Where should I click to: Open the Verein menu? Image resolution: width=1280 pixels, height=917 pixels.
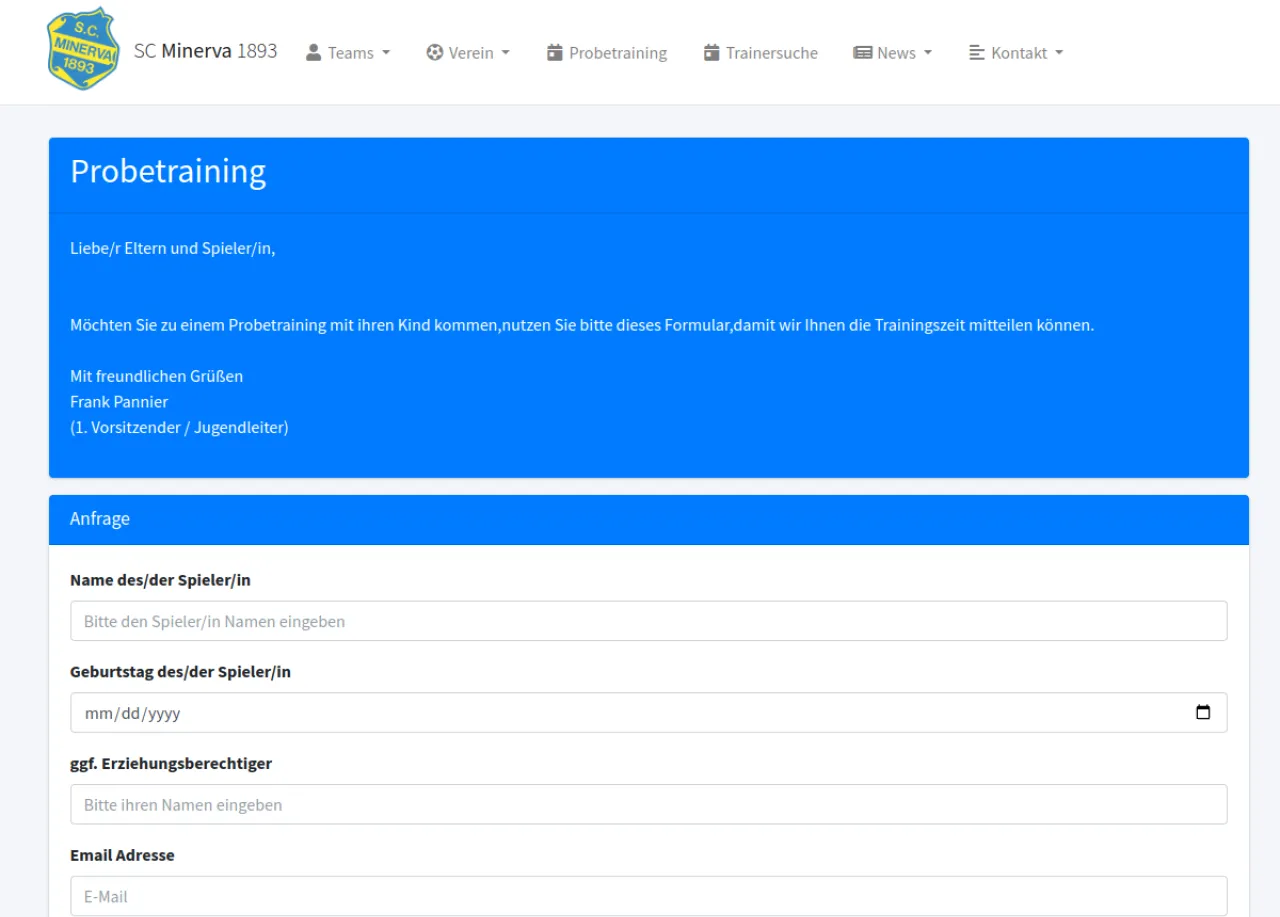(468, 53)
